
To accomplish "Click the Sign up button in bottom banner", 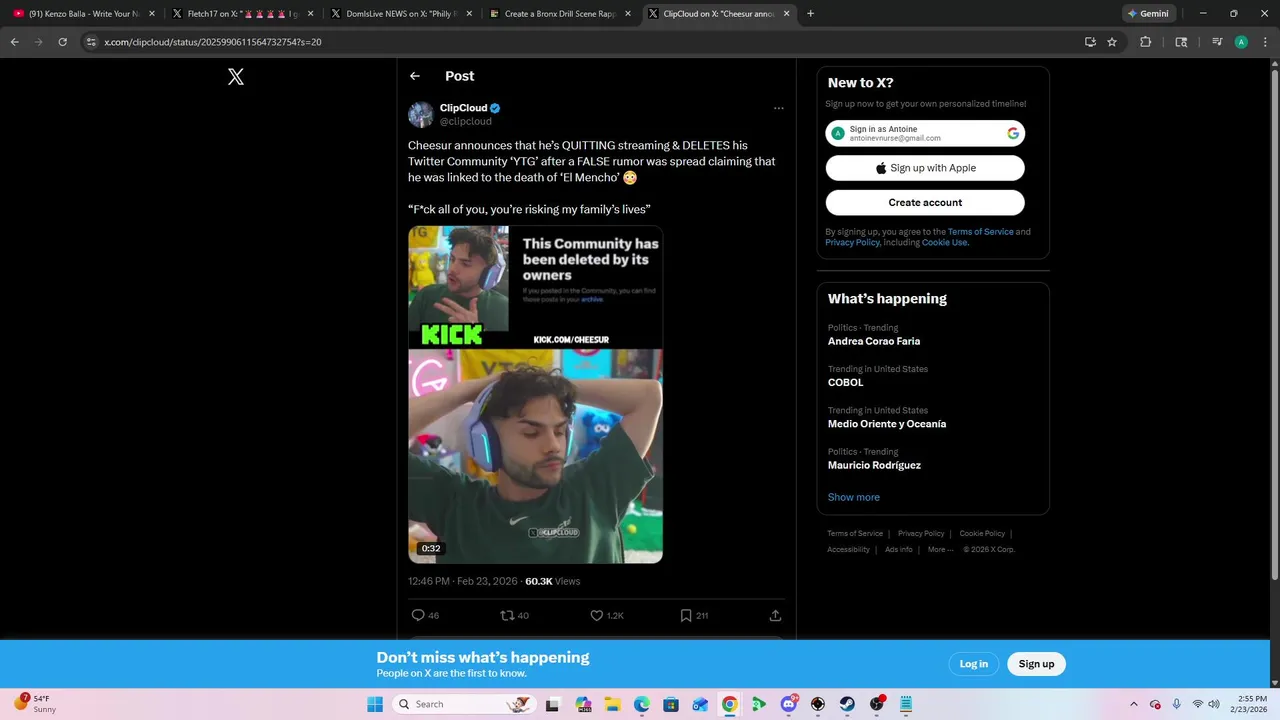I will pyautogui.click(x=1036, y=664).
